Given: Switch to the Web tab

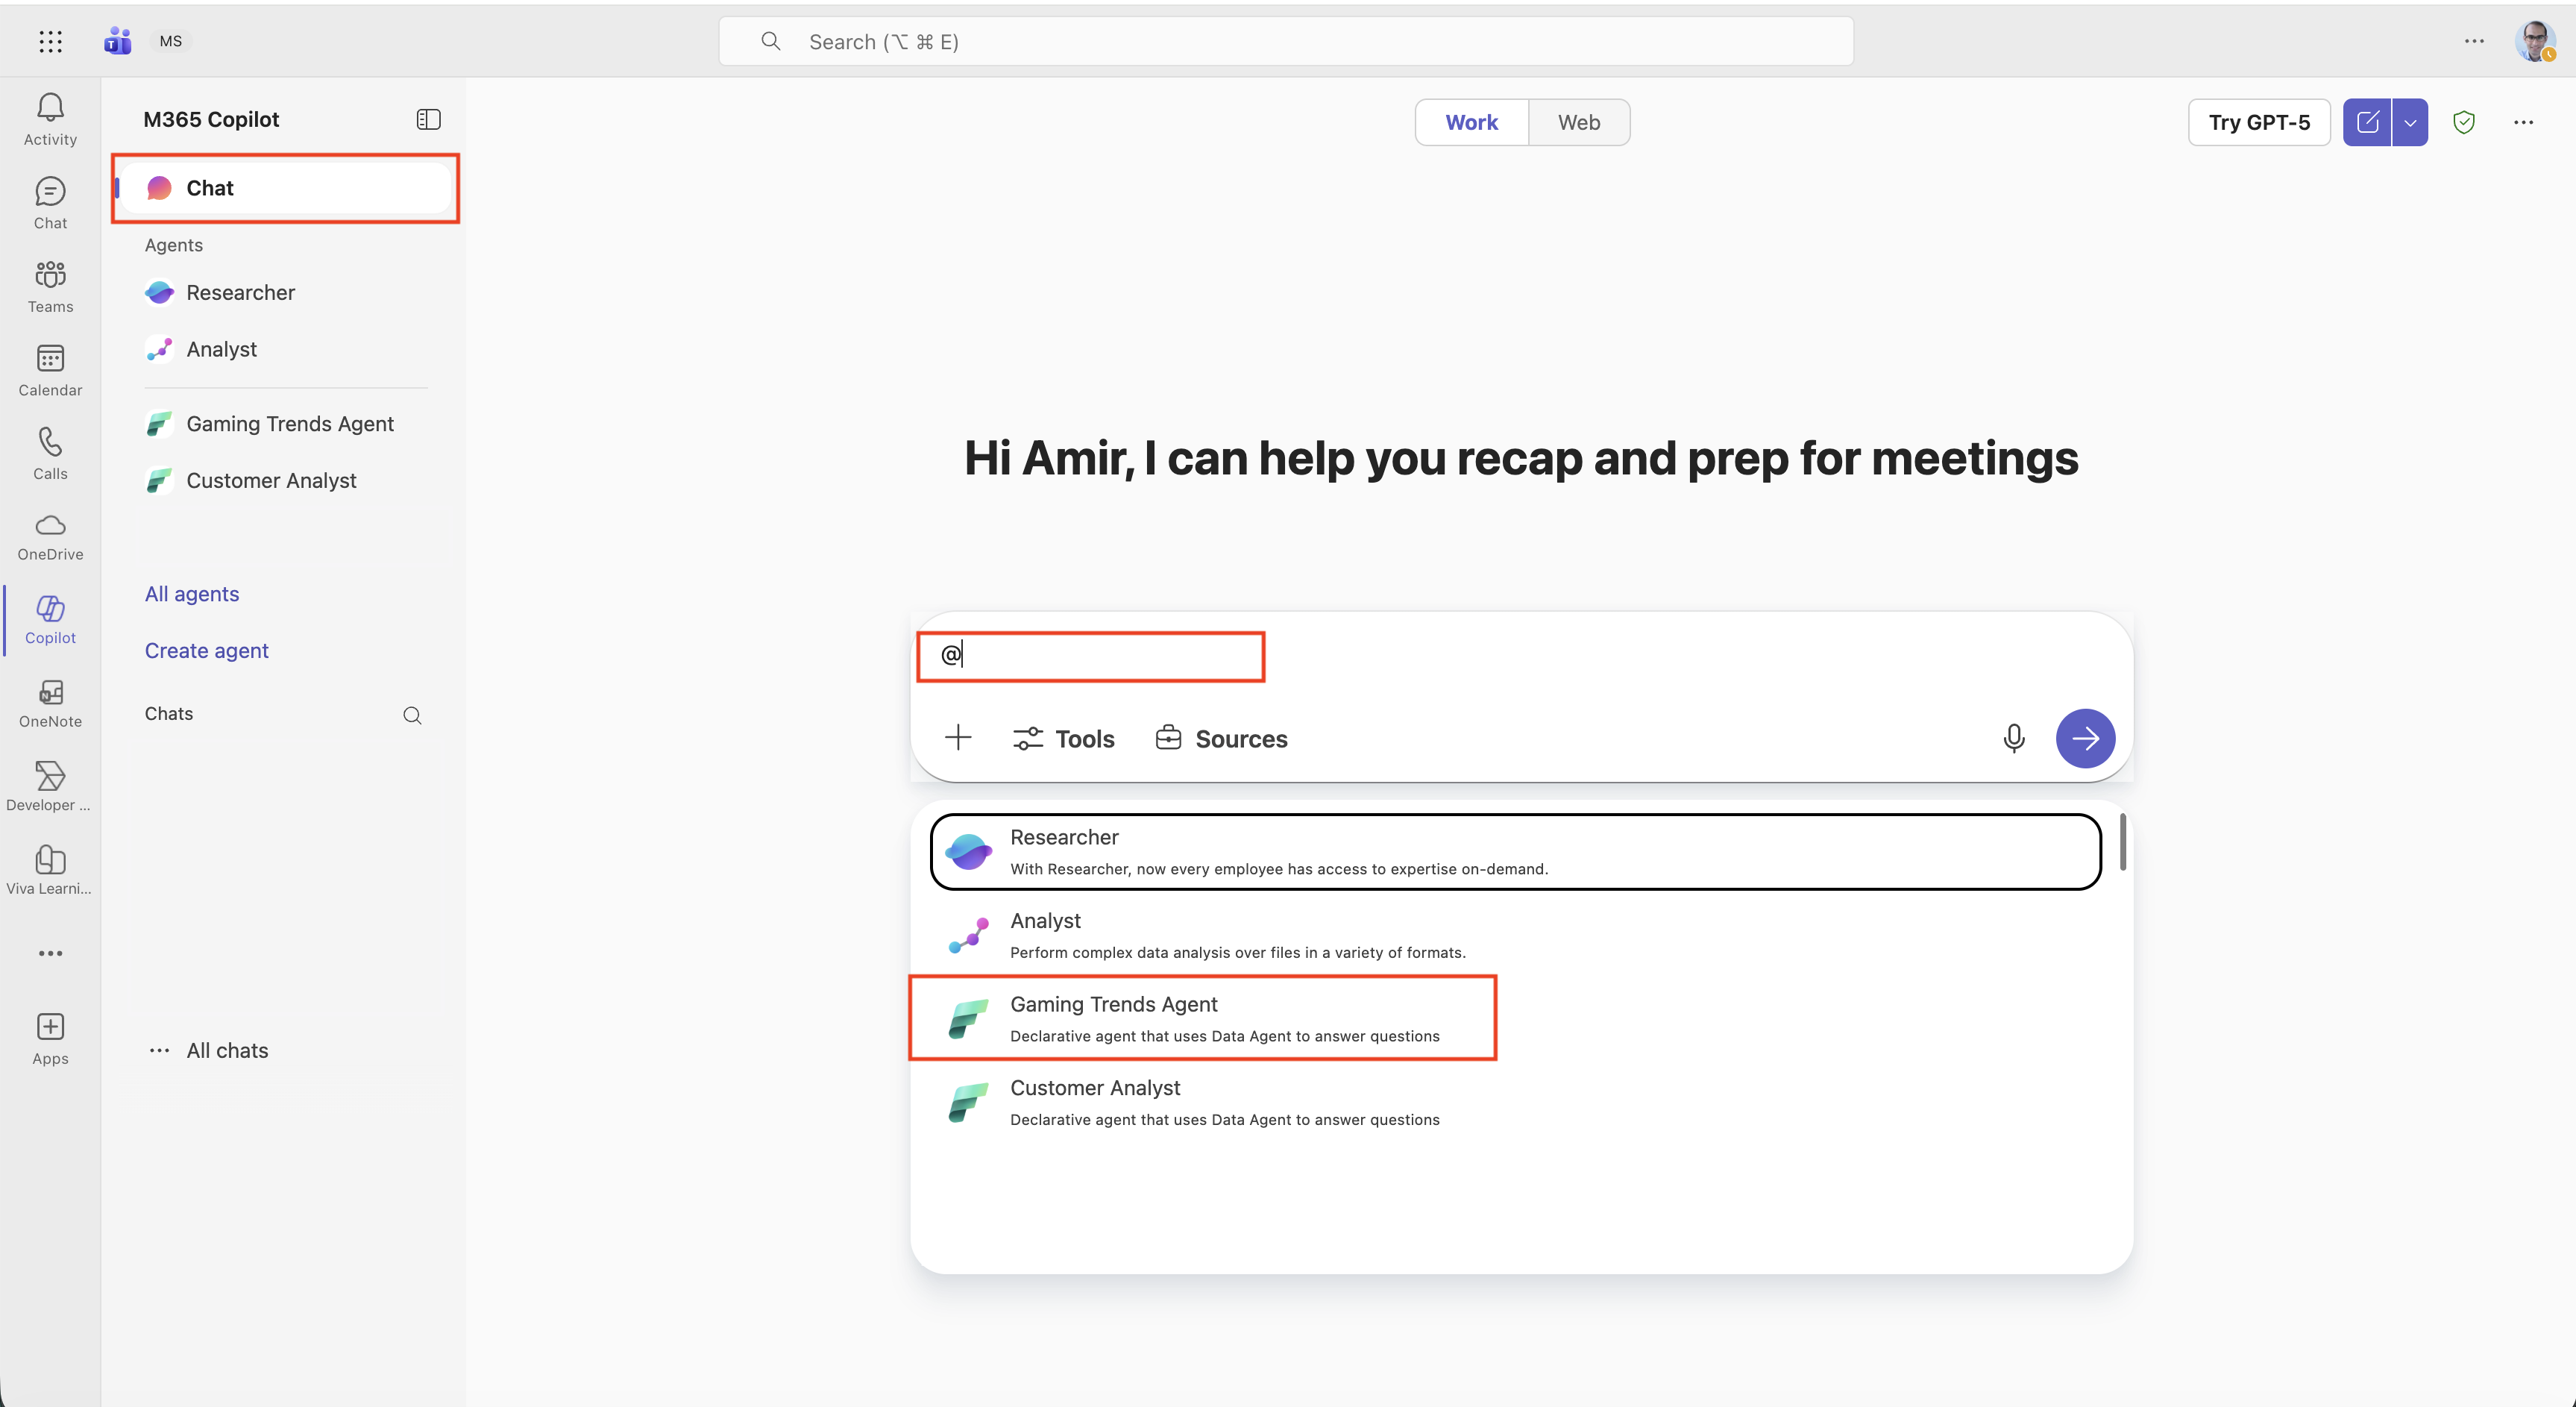Looking at the screenshot, I should click(x=1579, y=122).
